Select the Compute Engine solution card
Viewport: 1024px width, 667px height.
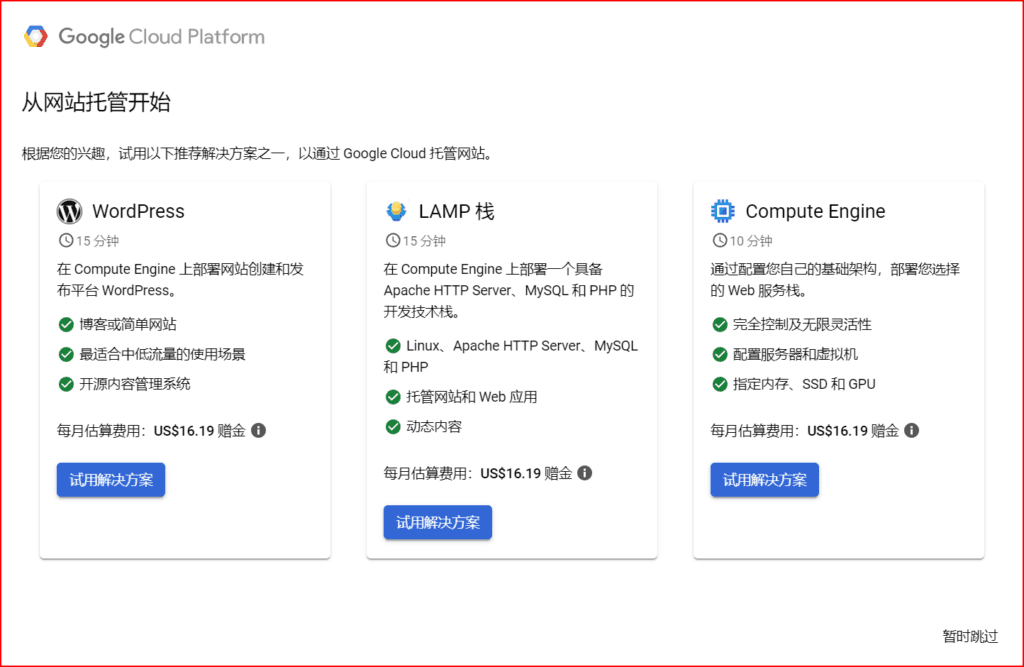[838, 368]
